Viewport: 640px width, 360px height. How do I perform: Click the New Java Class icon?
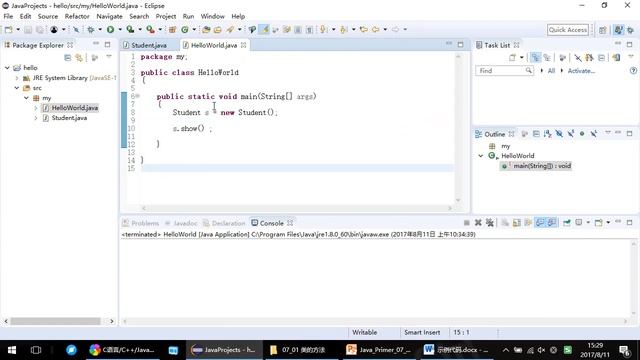pos(185,29)
